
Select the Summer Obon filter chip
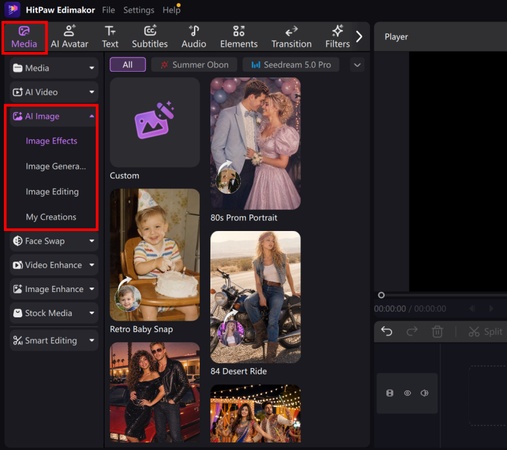[194, 65]
